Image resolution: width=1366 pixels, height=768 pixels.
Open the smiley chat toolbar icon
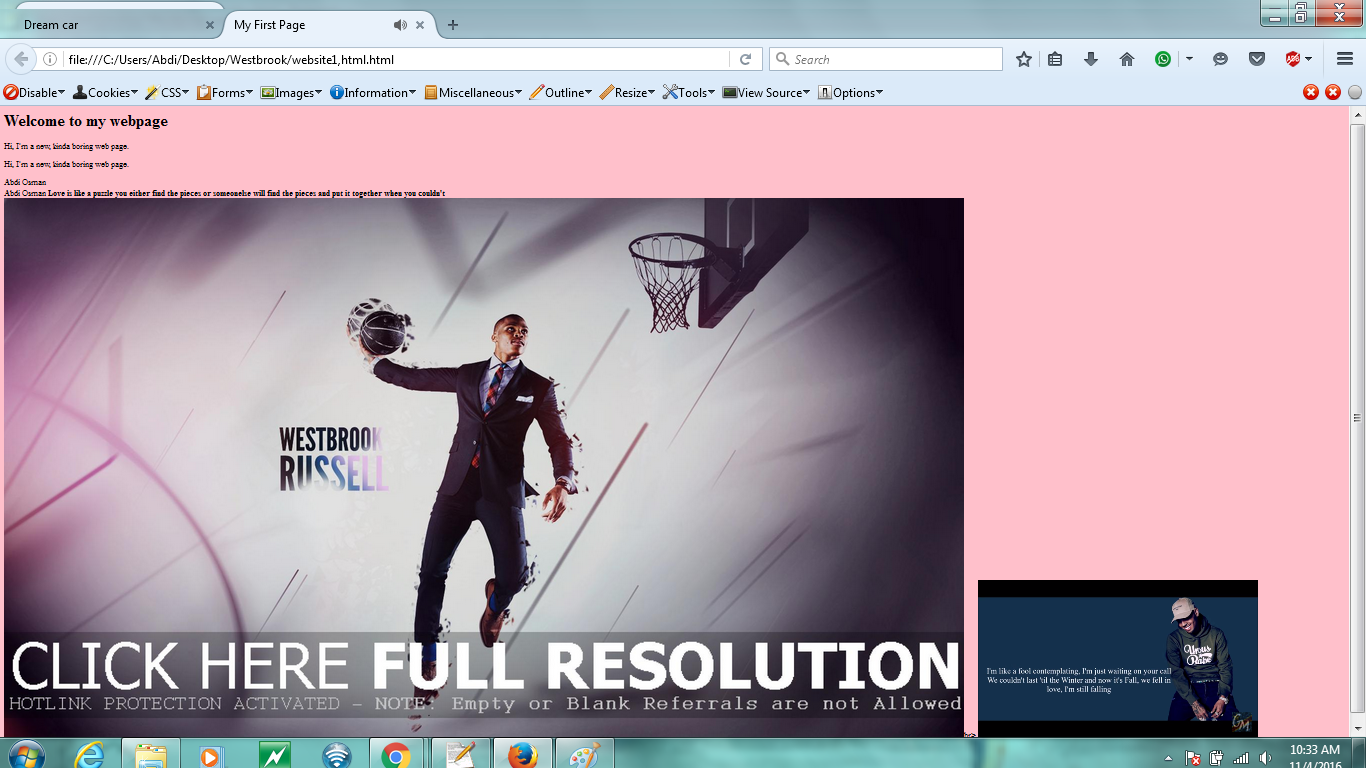1220,60
